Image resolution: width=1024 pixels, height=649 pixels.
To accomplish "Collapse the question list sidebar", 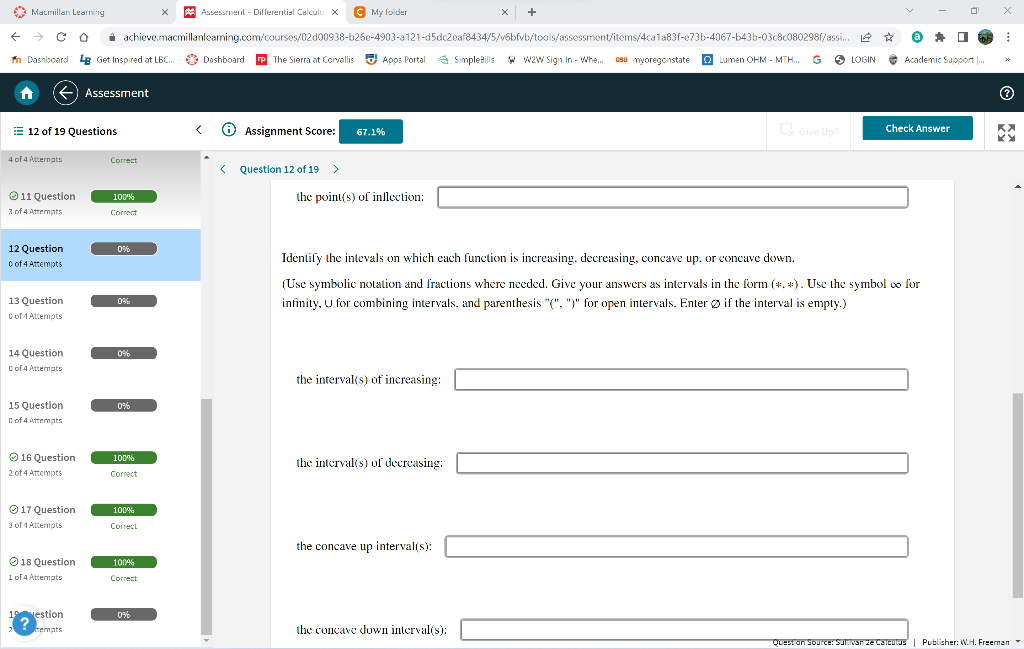I will point(199,130).
